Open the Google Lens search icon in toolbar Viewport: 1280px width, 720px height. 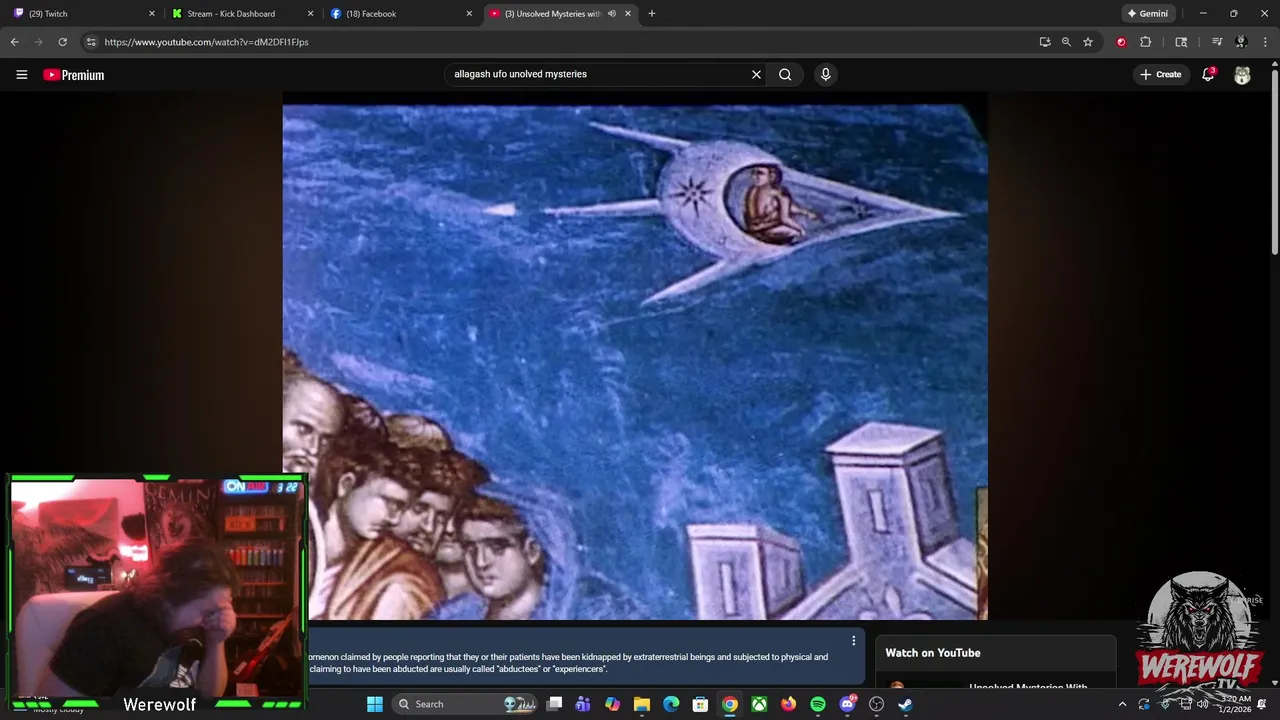click(1181, 42)
